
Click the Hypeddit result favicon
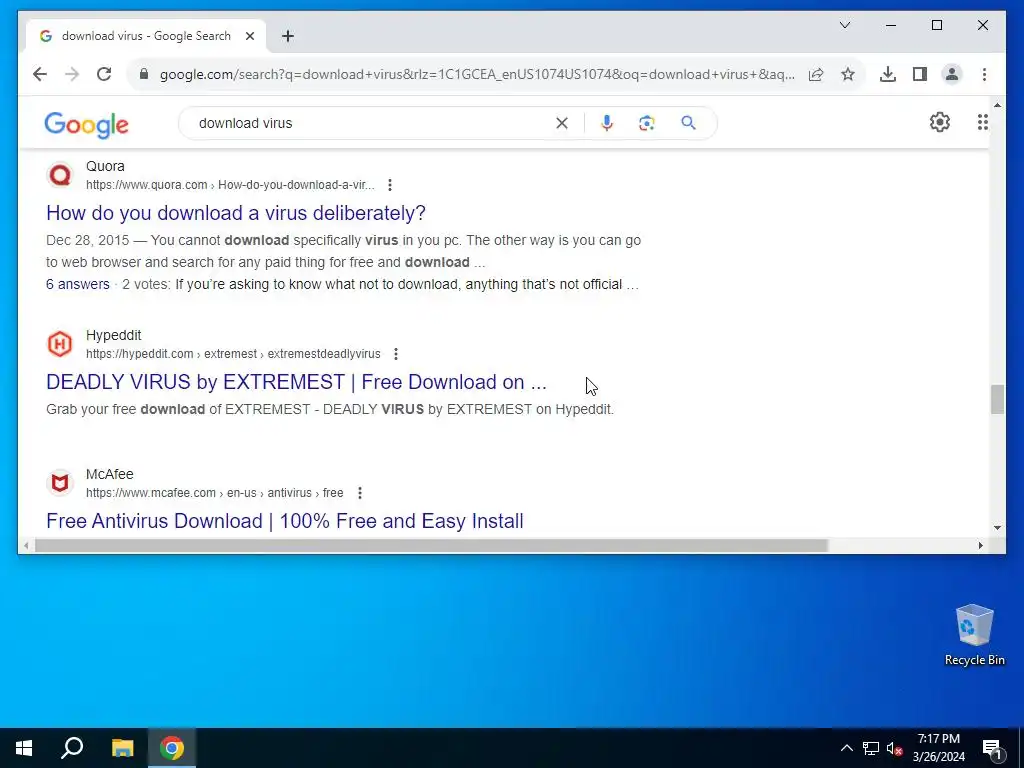(x=60, y=344)
